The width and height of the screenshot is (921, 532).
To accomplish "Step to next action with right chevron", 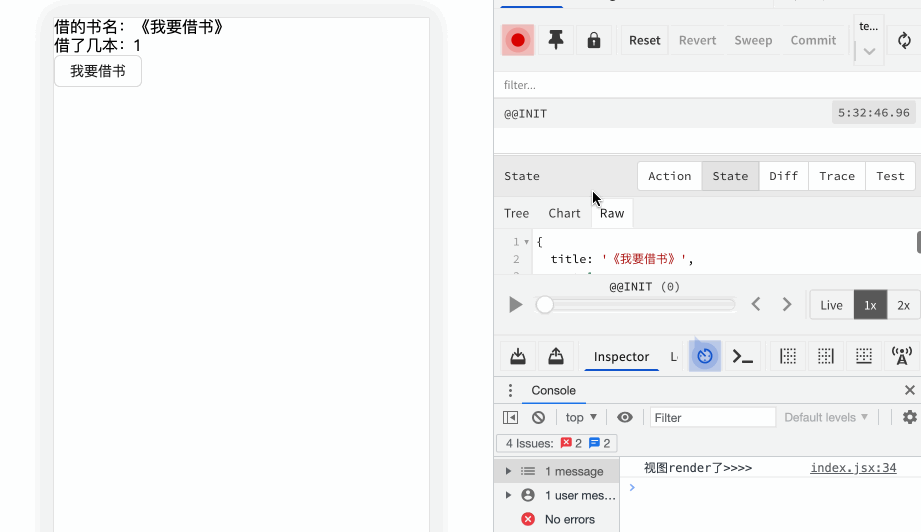I will pos(787,304).
